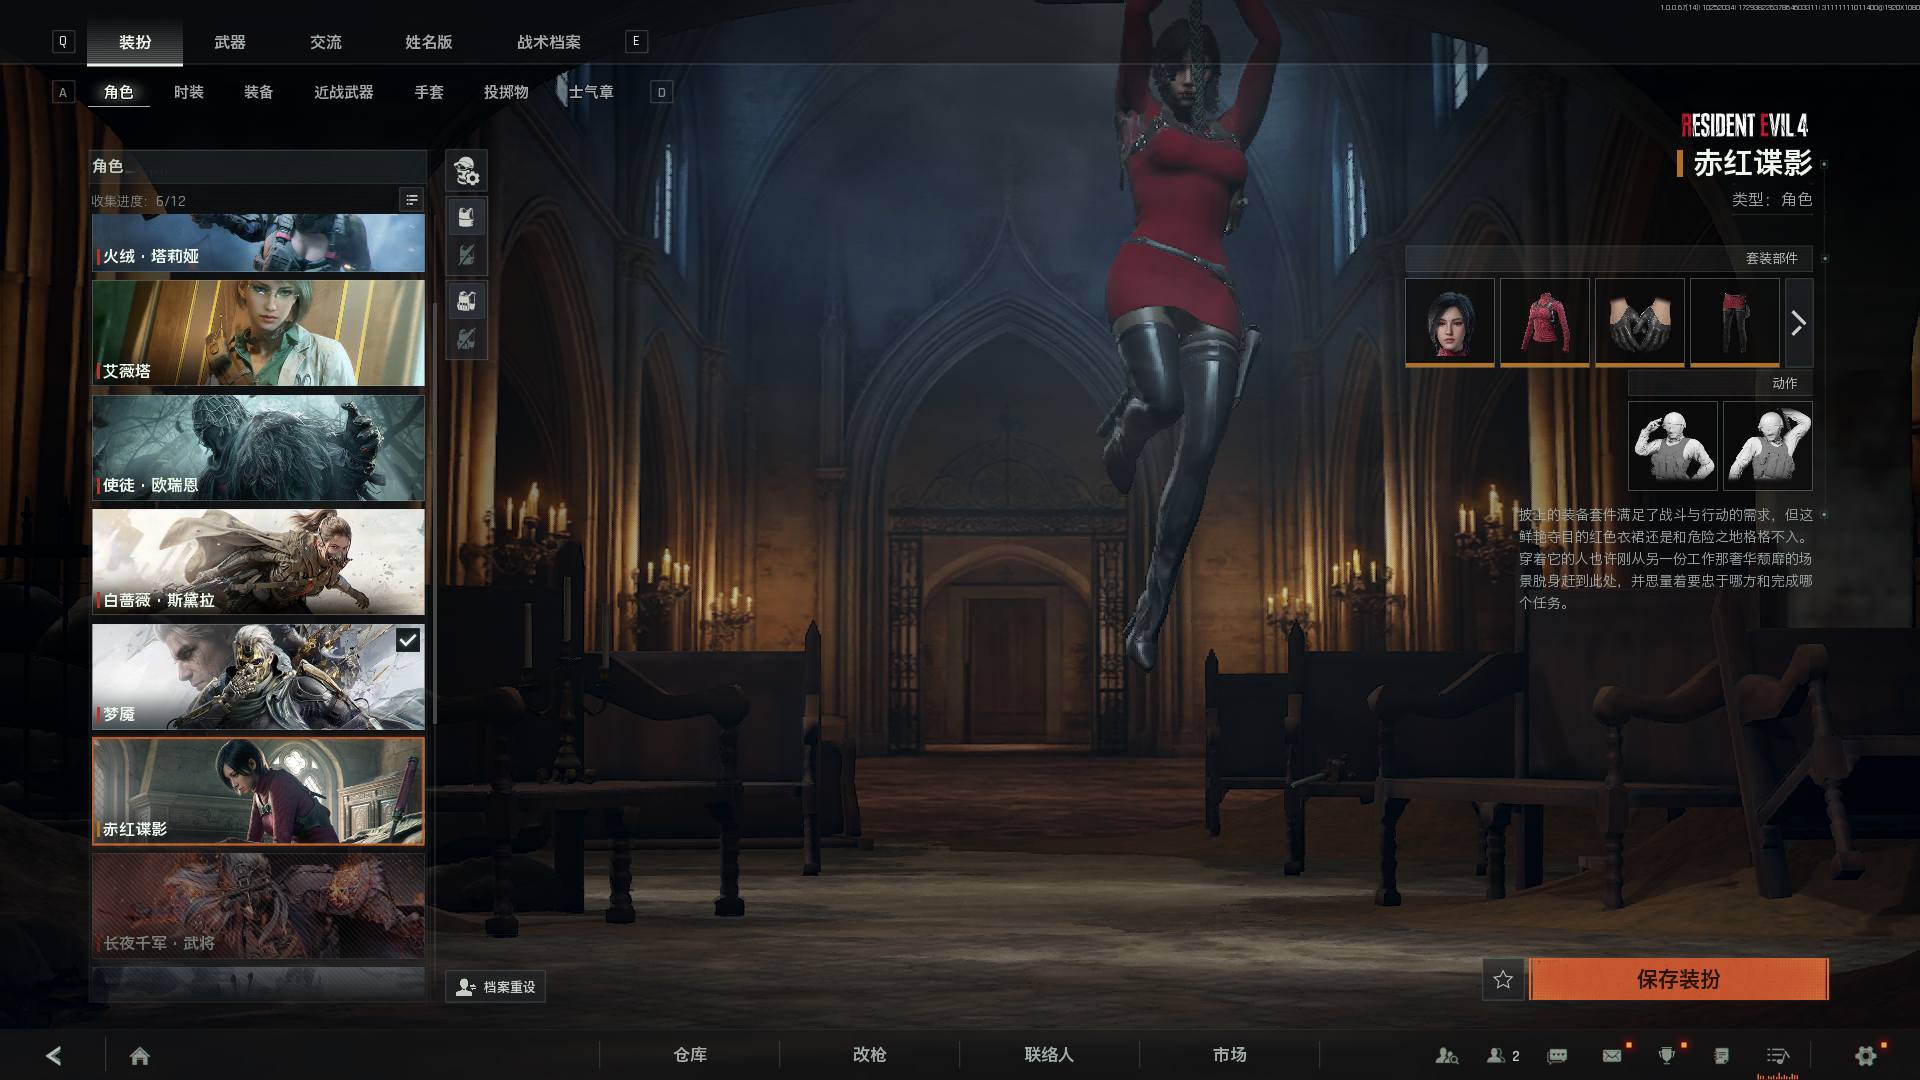Show body armor on the character
1920x1080 pixels.
click(x=466, y=217)
